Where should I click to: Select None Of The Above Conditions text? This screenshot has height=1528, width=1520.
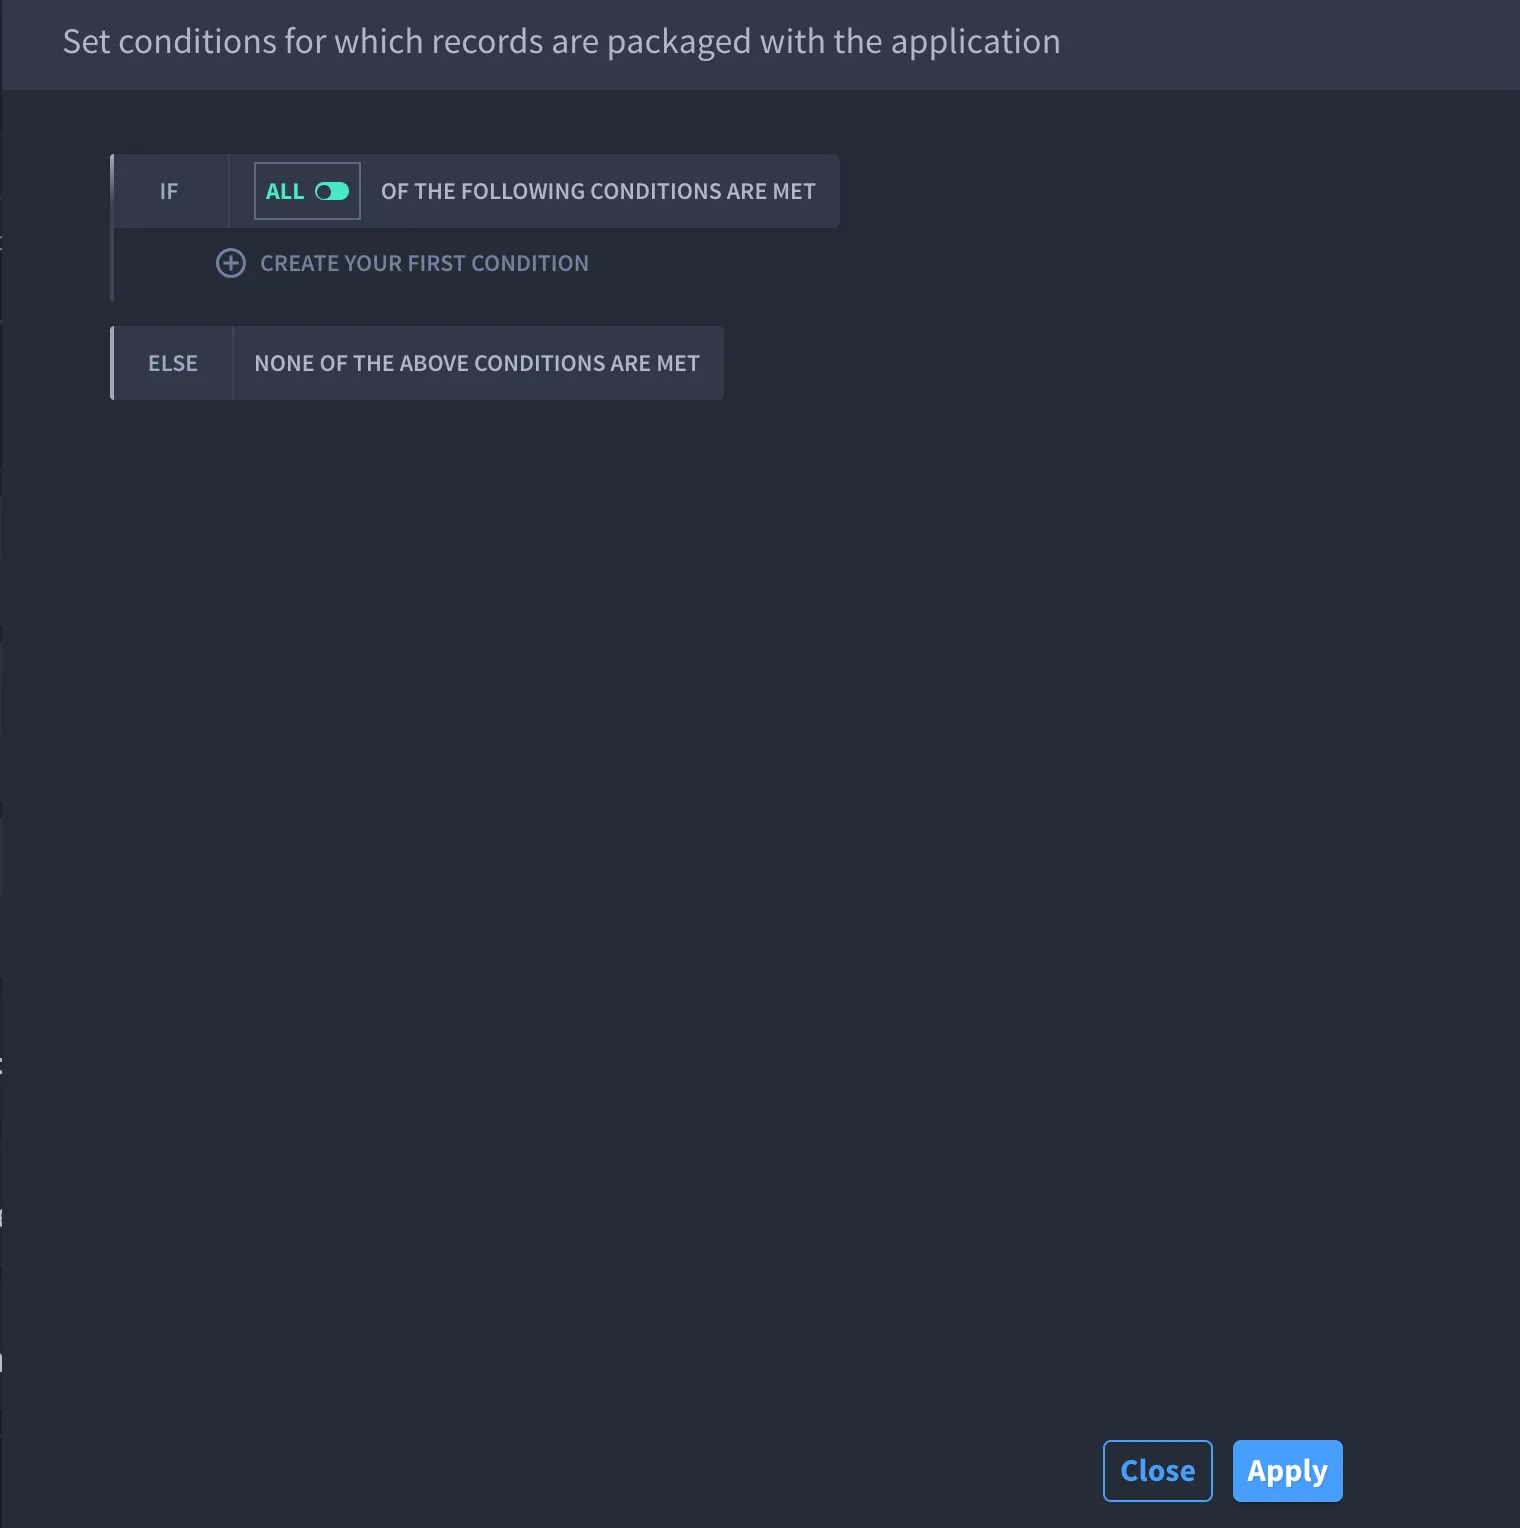[x=477, y=363]
